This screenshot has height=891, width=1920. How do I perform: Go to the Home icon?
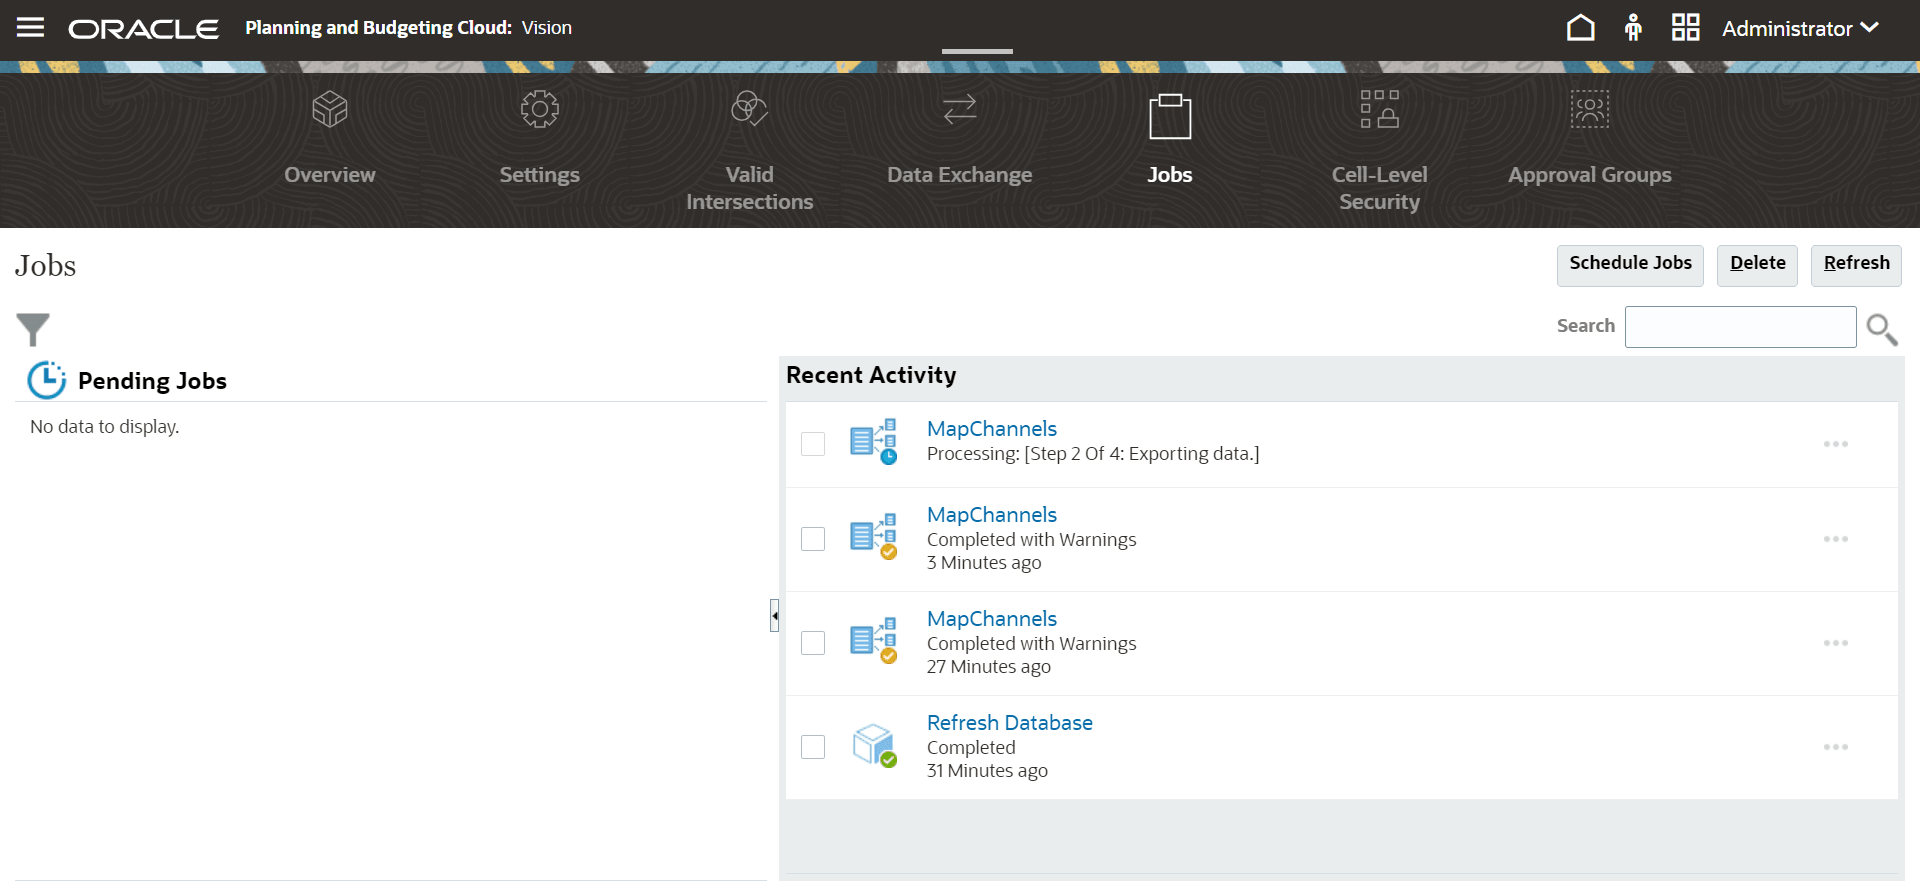[x=1580, y=27]
